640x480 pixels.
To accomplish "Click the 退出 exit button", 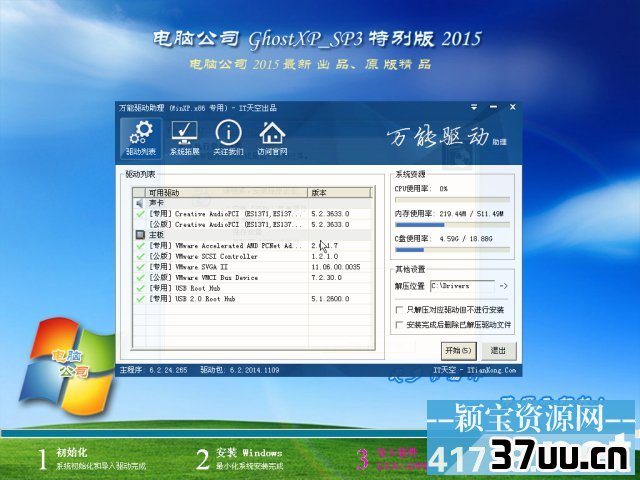I will 498,351.
